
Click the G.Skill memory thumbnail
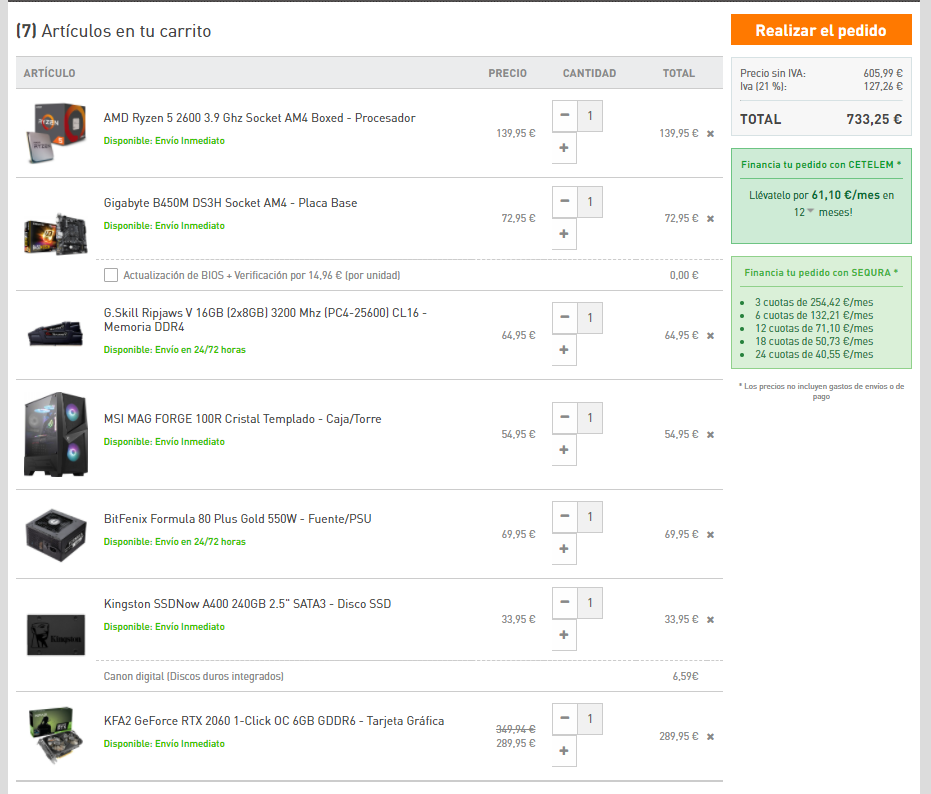[55, 333]
